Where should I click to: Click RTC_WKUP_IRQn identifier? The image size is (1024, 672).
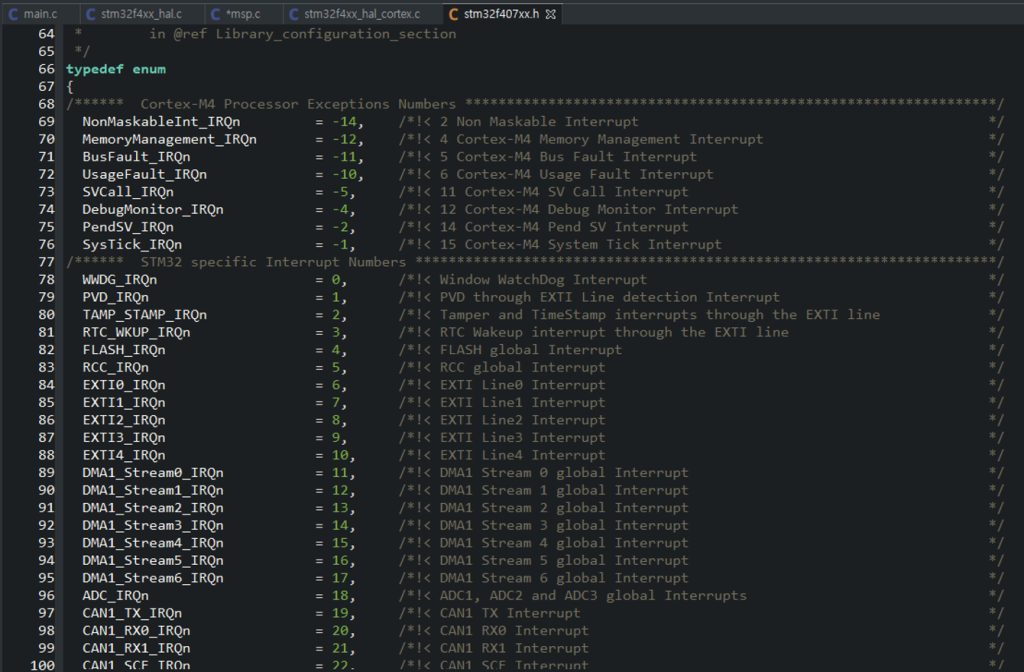[136, 332]
